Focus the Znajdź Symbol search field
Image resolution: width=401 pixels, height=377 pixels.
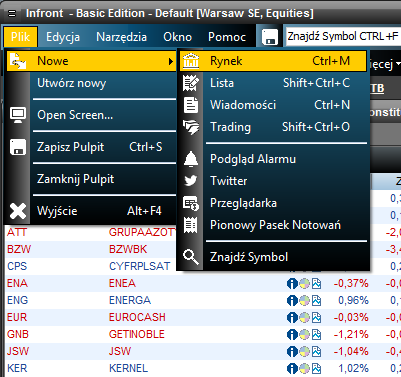343,36
